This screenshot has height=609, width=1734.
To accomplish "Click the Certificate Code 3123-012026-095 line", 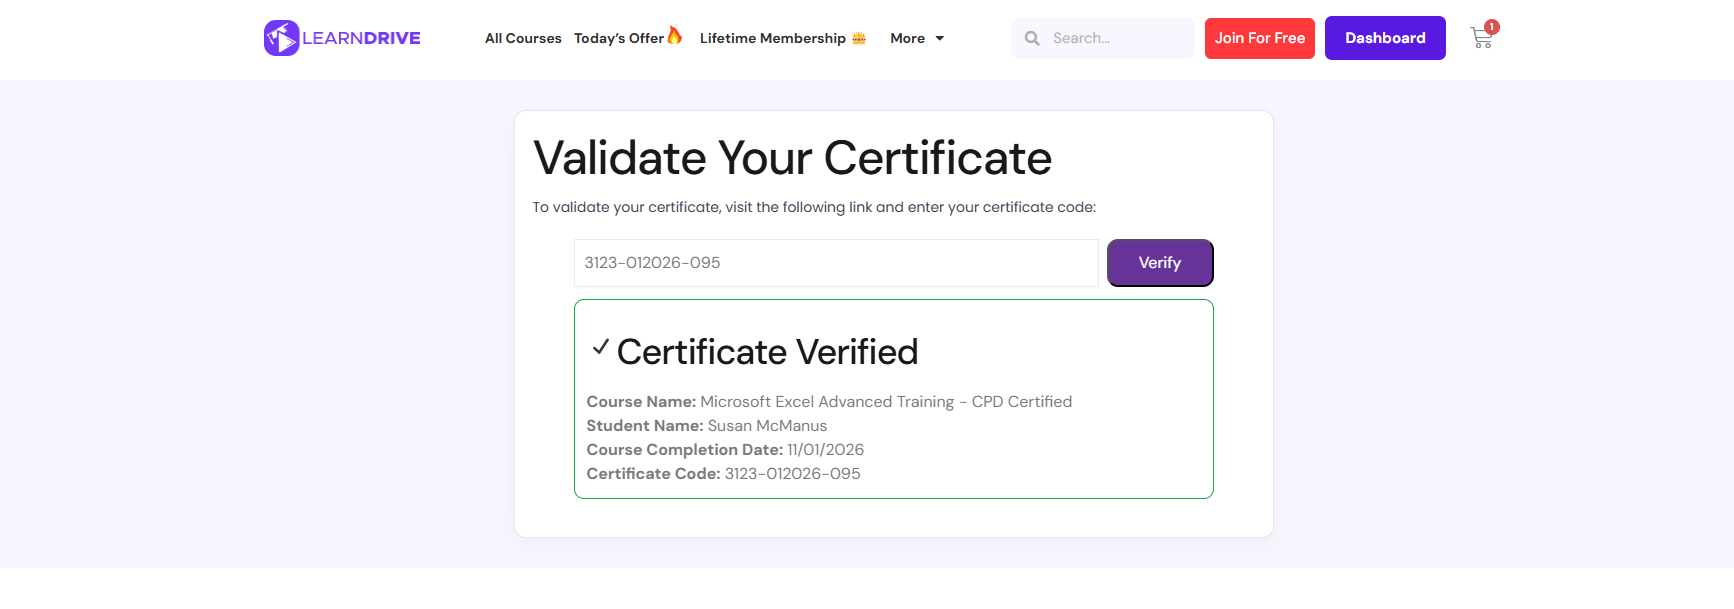I will (723, 474).
